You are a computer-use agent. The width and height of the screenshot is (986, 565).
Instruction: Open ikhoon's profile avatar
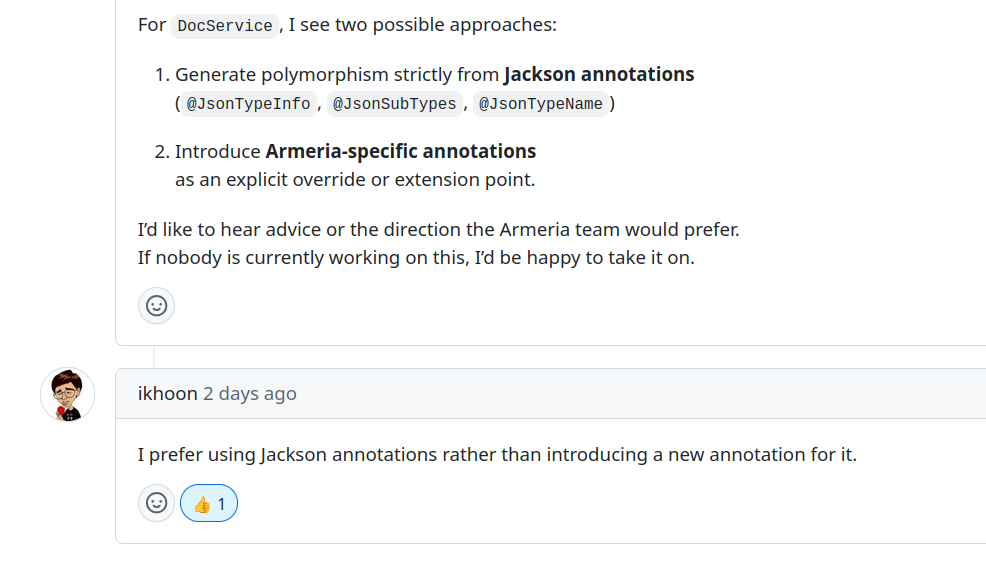[67, 394]
